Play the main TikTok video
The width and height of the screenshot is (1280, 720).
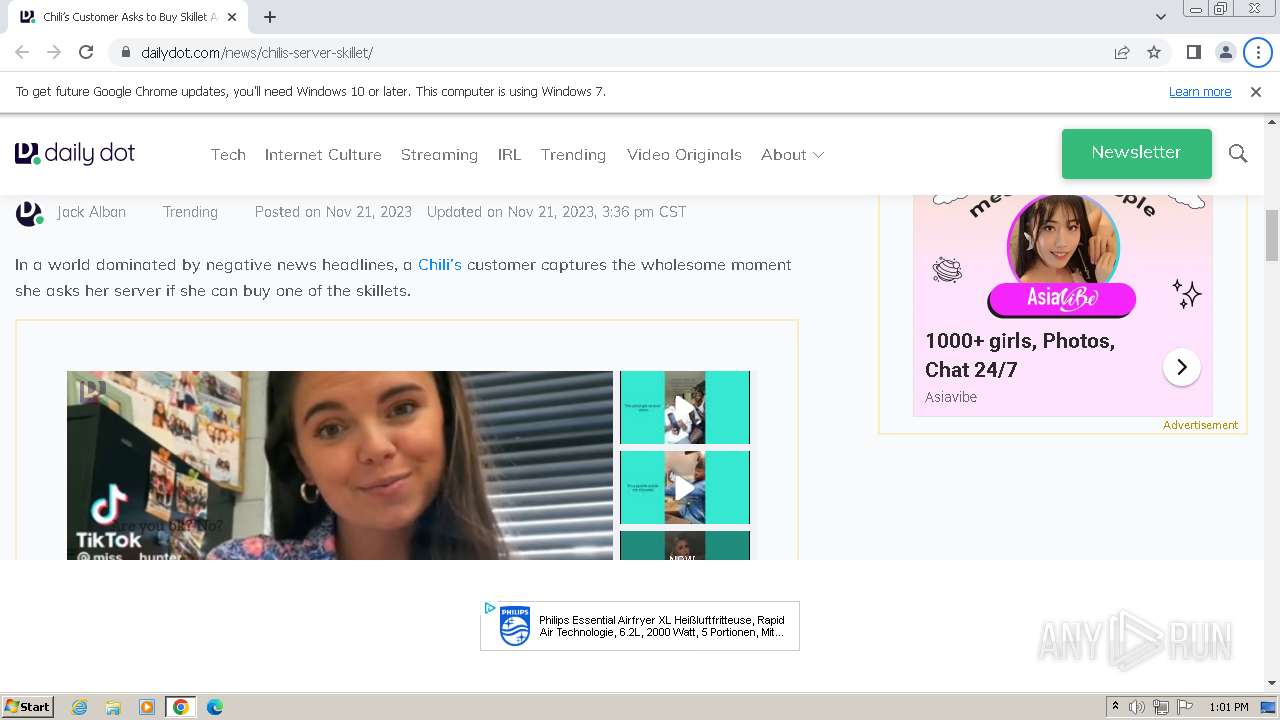tap(340, 465)
